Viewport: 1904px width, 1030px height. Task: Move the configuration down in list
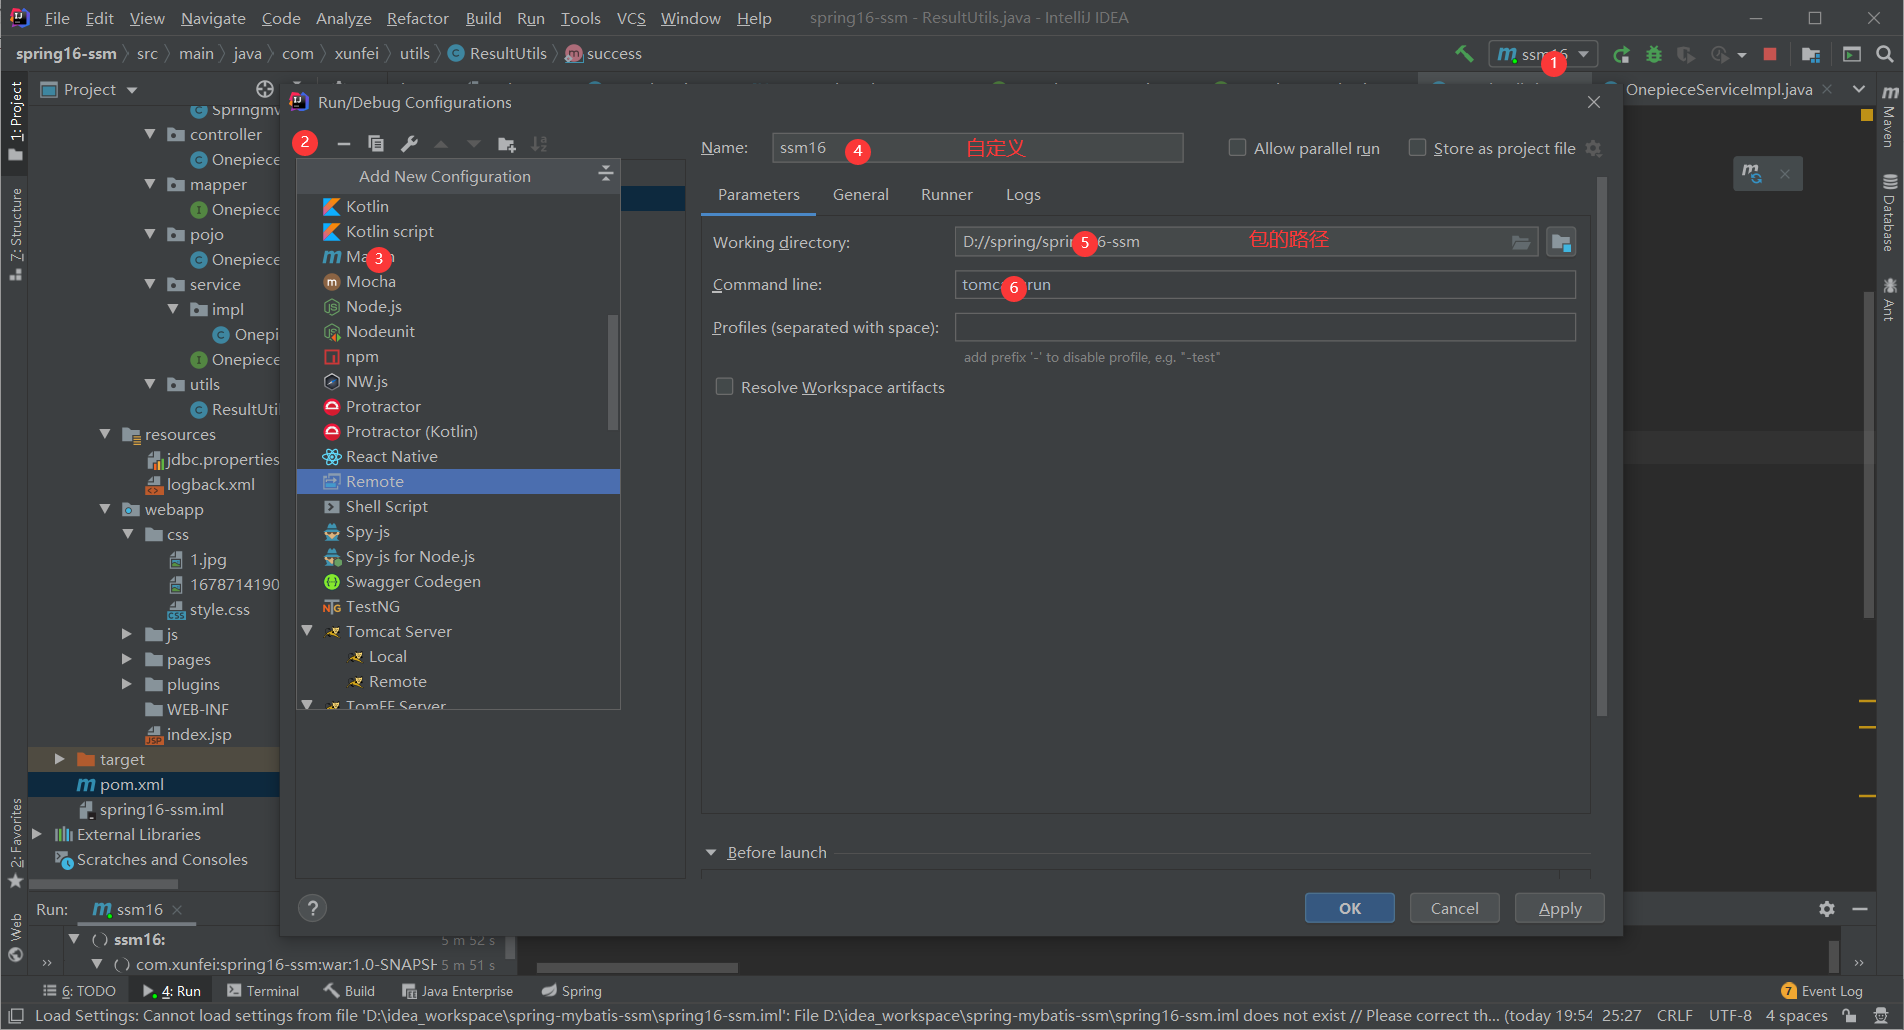474,144
